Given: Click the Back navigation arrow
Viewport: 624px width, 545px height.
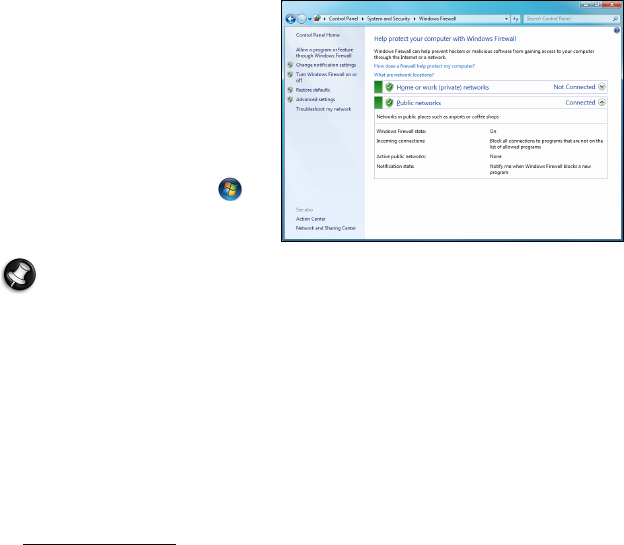Looking at the screenshot, I should coord(291,19).
